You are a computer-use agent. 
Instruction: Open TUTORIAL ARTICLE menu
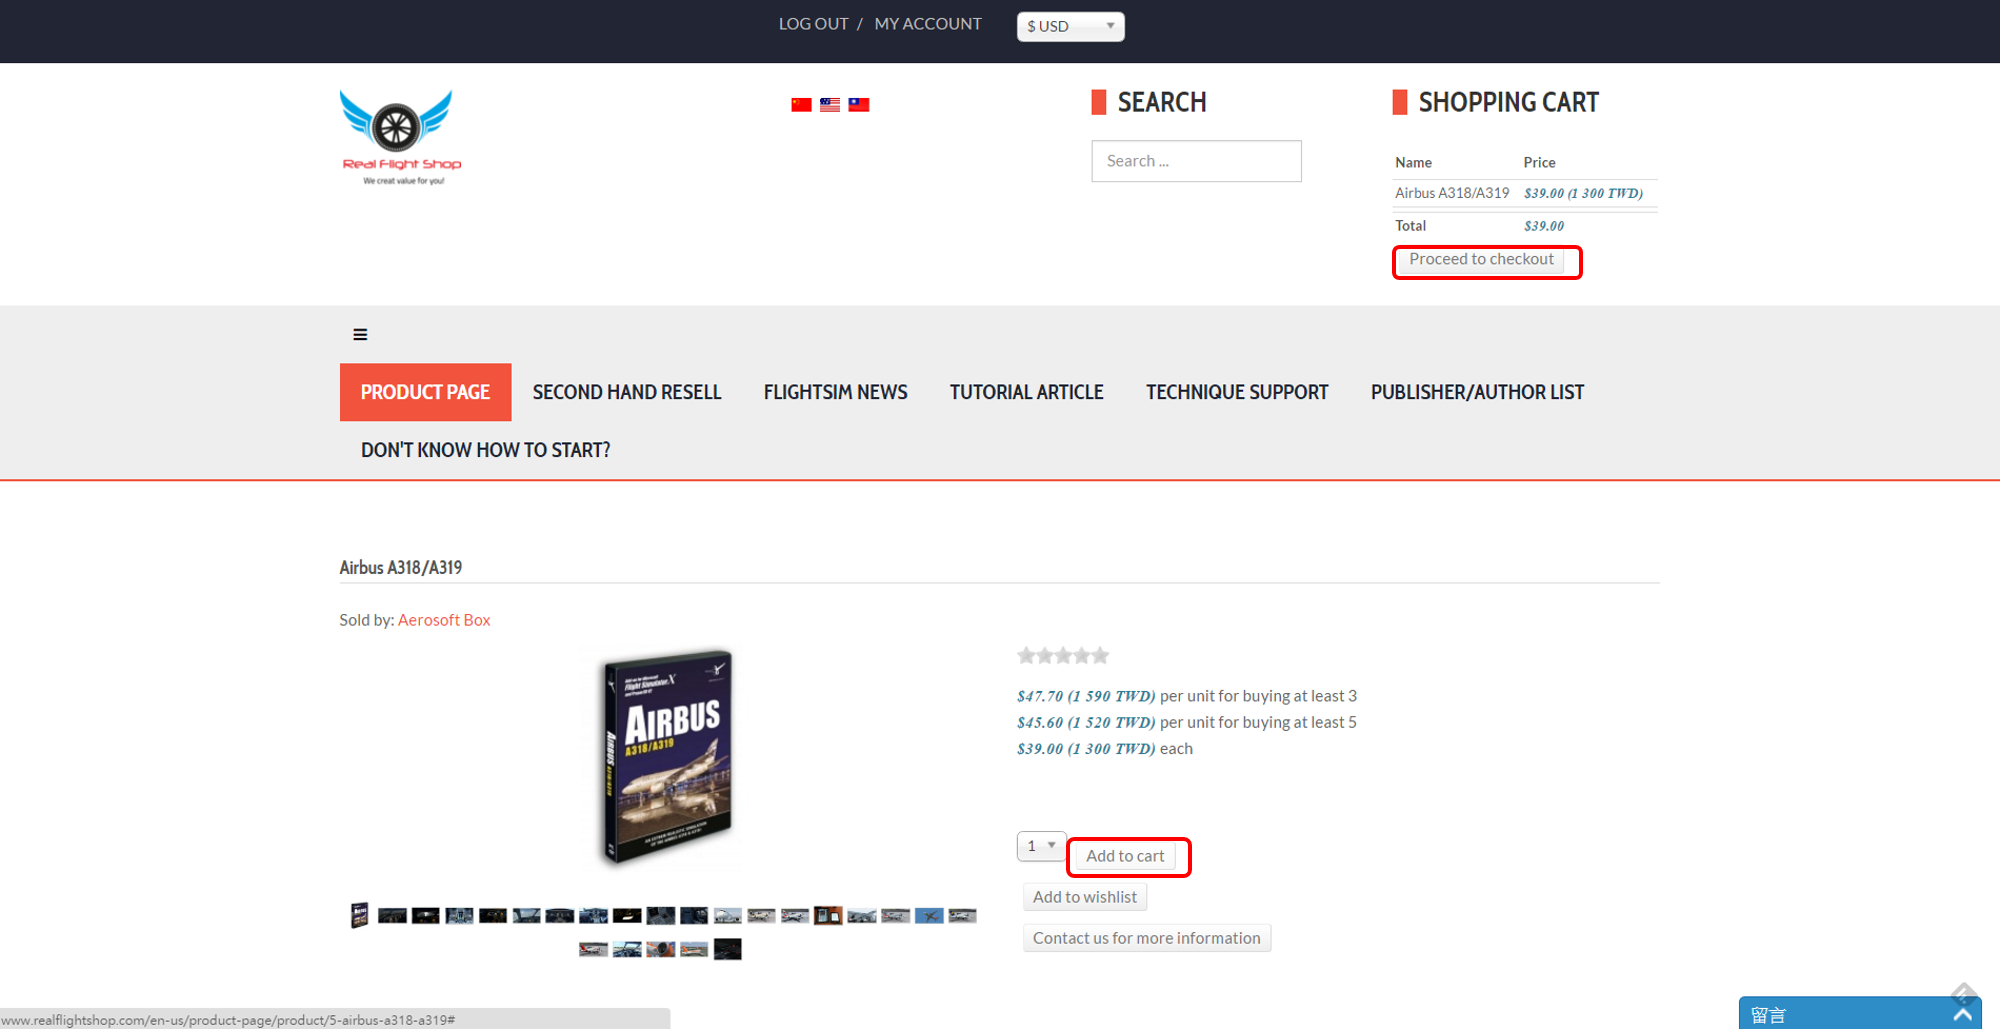coord(1027,392)
